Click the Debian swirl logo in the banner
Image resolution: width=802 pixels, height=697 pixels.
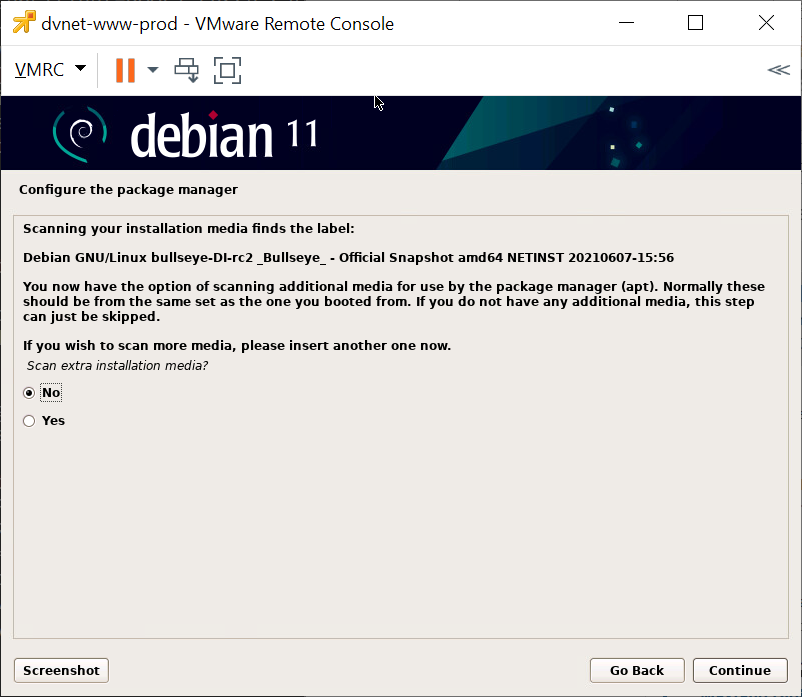tap(78, 133)
